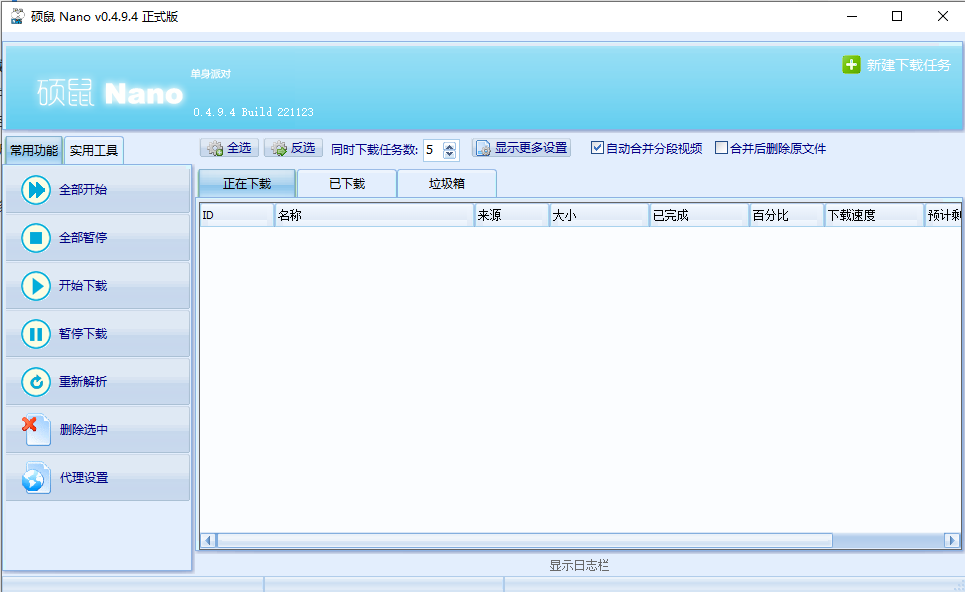Click the 删除选中 red X file icon
Viewport: 965px width, 592px height.
36,429
